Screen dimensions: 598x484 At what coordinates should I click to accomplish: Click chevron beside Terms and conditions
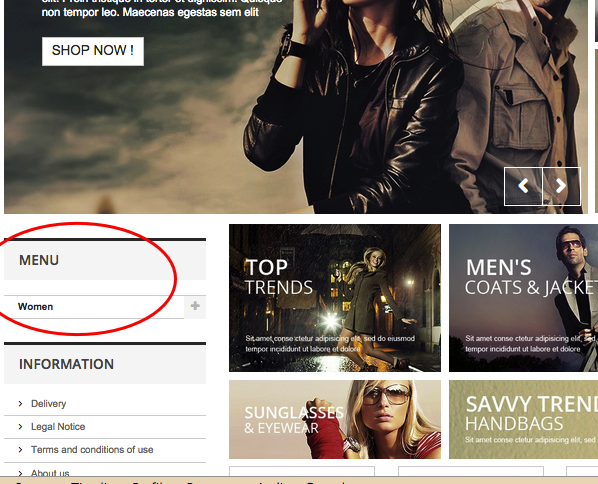[21, 450]
